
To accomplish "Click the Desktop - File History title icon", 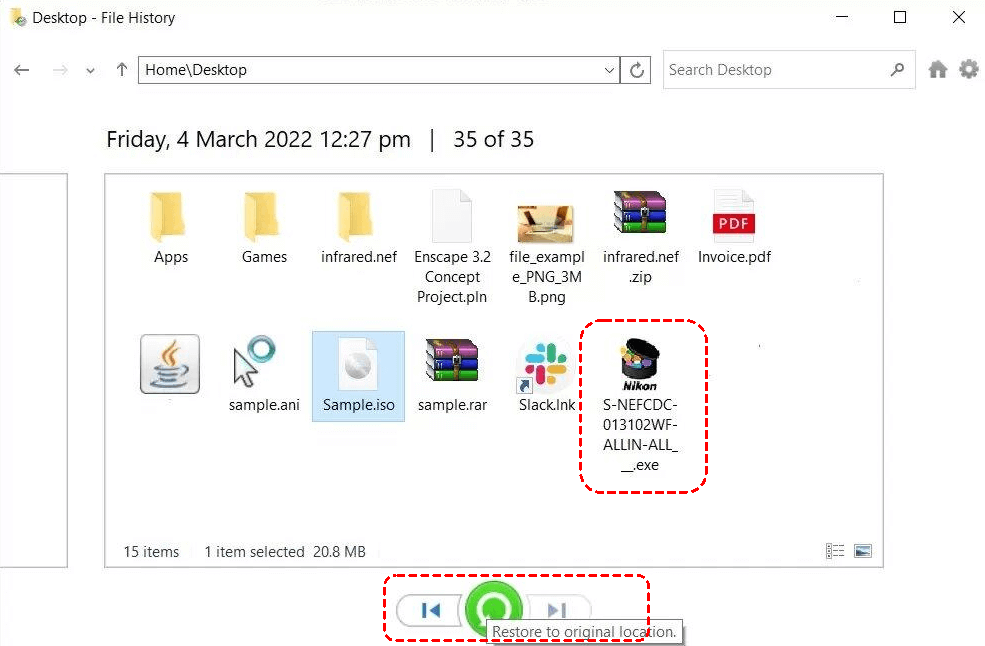I will click(18, 18).
